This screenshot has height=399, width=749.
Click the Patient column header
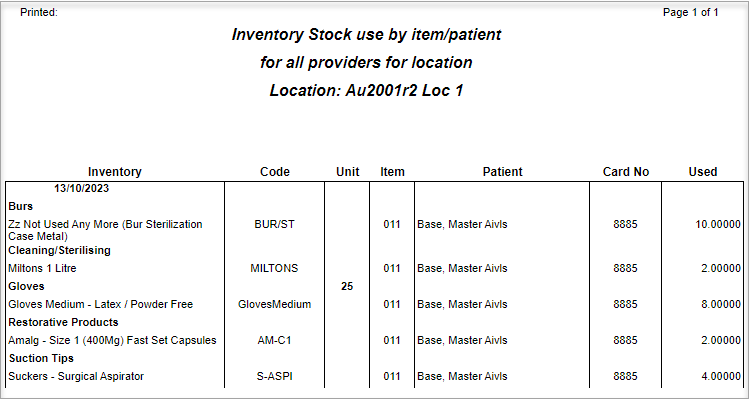point(503,172)
